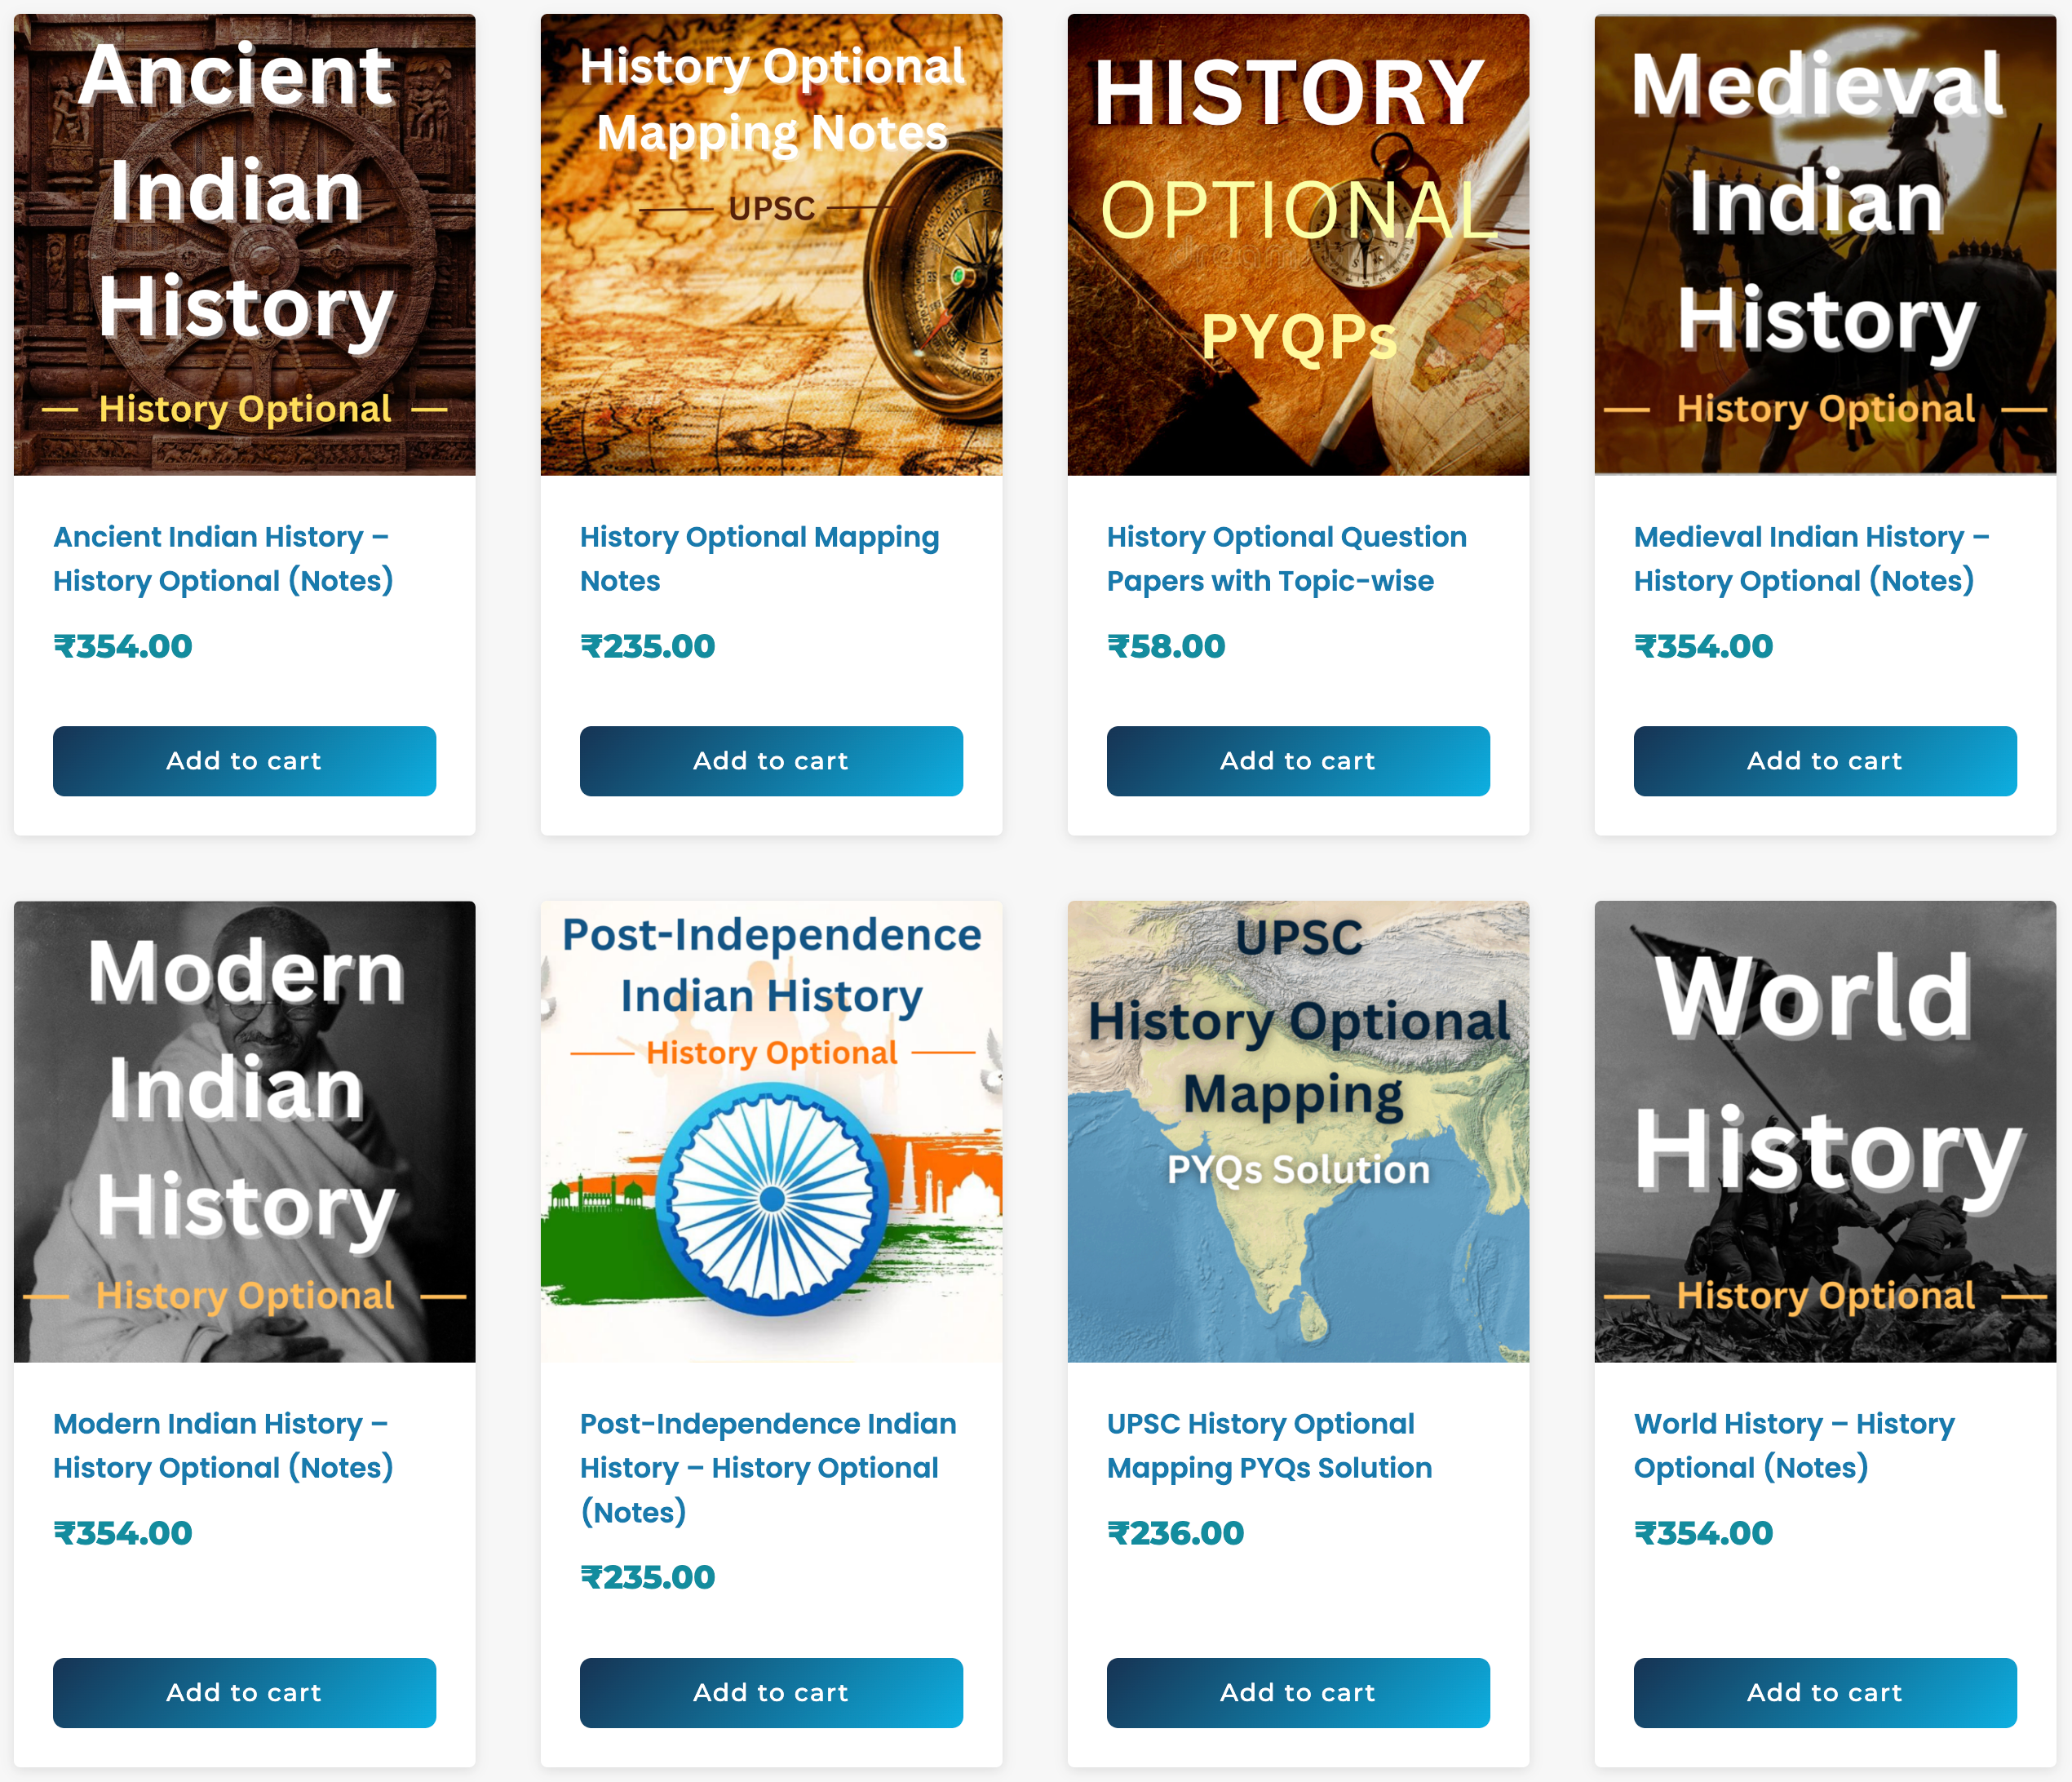This screenshot has width=2072, height=1782.
Task: Click the ₹58.00 price of Question Papers
Action: [x=1166, y=646]
